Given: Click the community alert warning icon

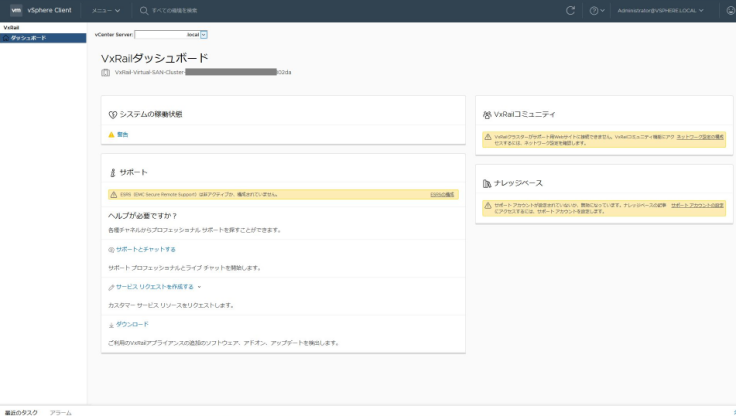Looking at the screenshot, I should [x=488, y=137].
